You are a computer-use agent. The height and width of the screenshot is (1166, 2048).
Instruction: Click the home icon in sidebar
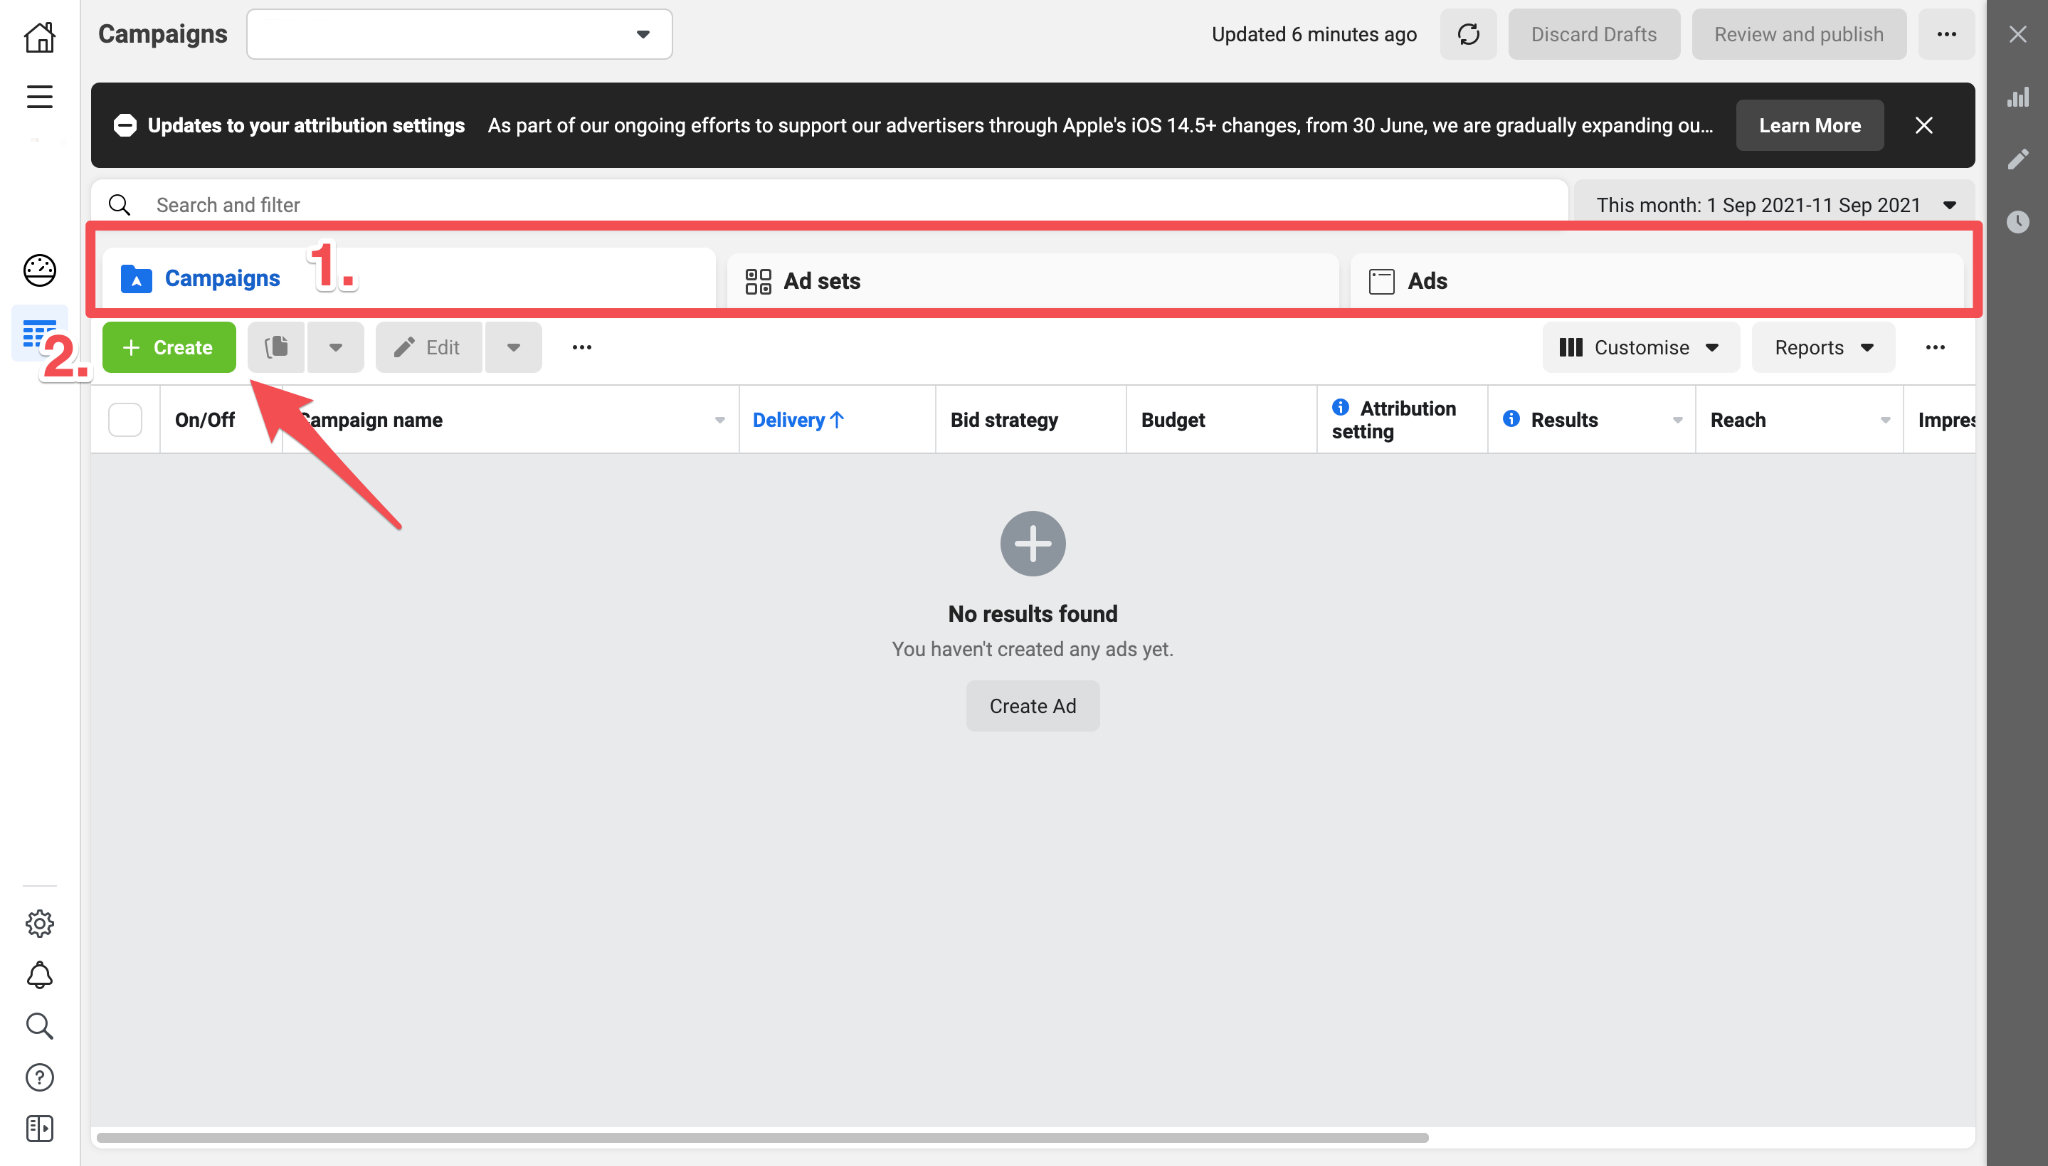tap(39, 37)
